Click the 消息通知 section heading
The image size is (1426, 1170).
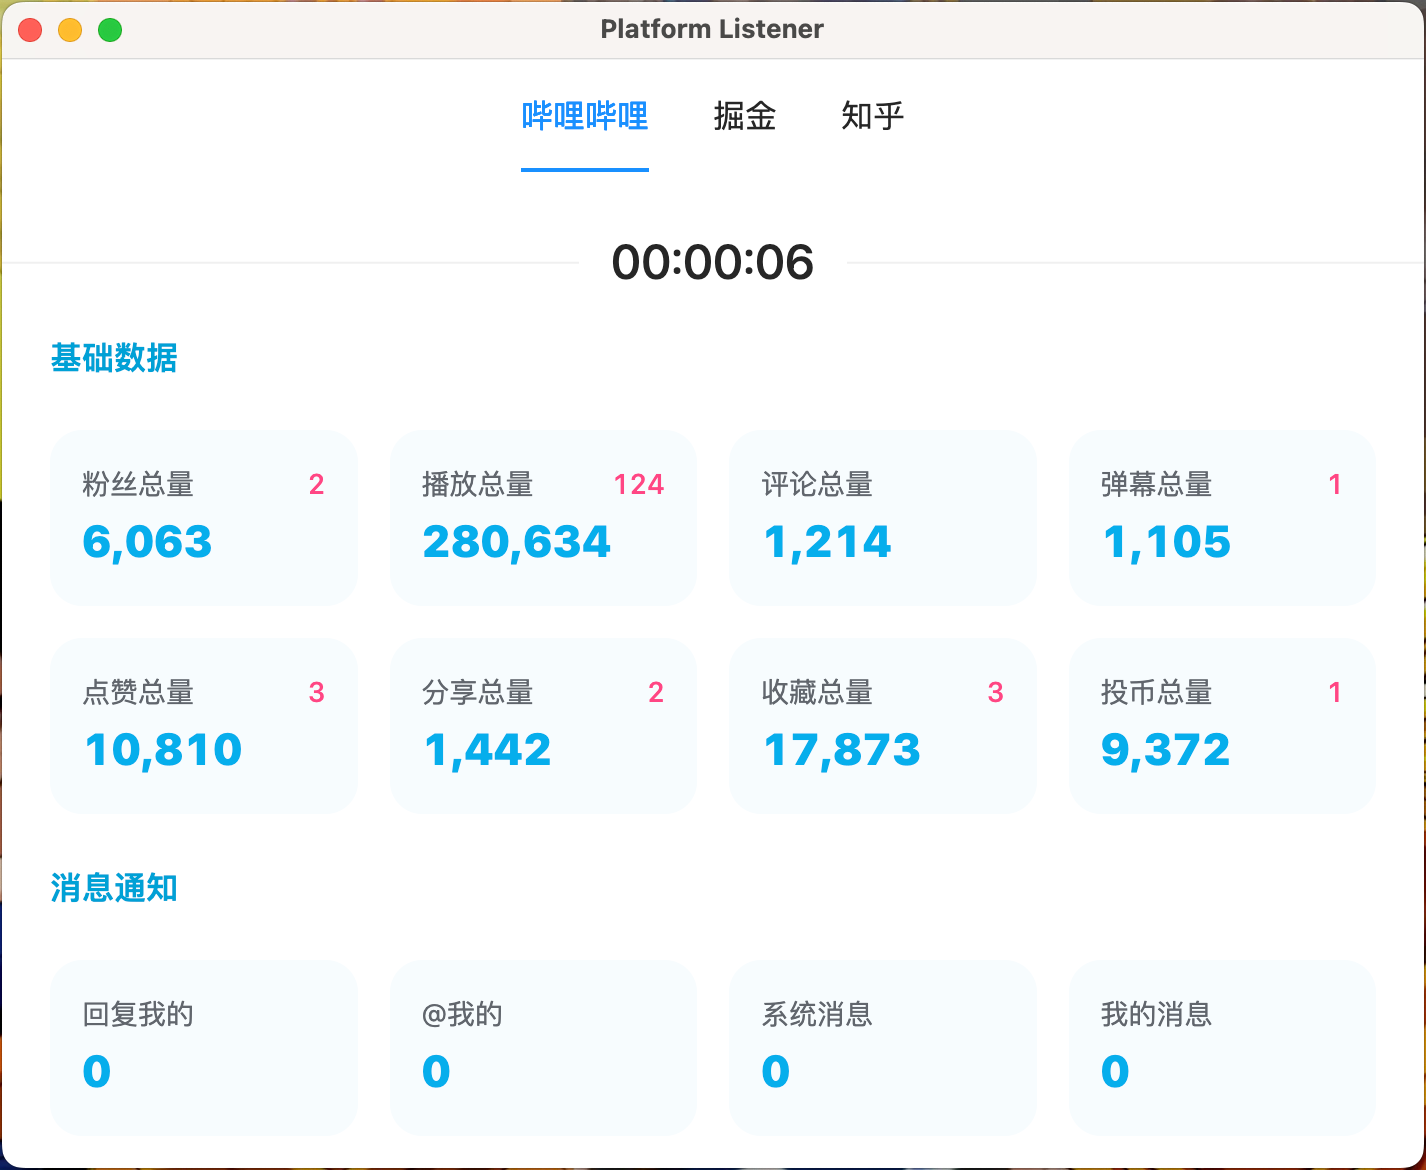114,888
